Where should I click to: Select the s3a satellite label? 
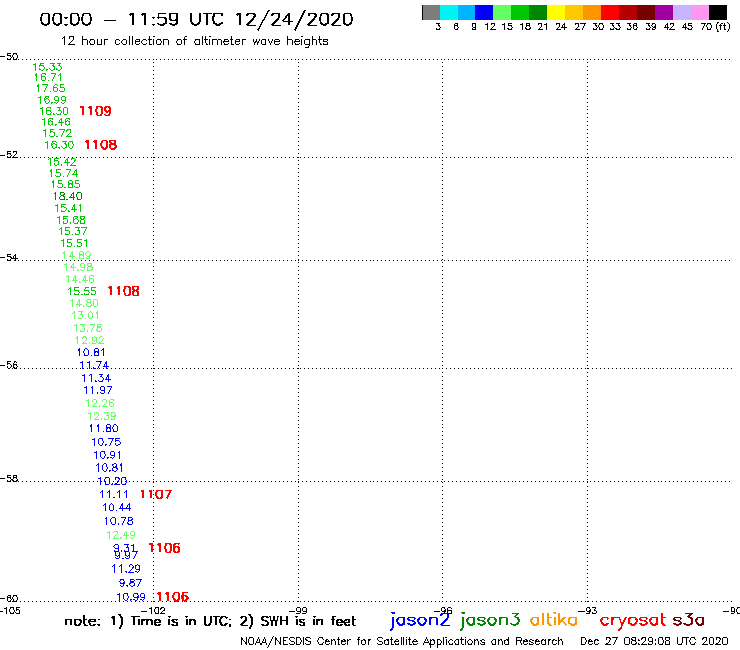pos(689,620)
